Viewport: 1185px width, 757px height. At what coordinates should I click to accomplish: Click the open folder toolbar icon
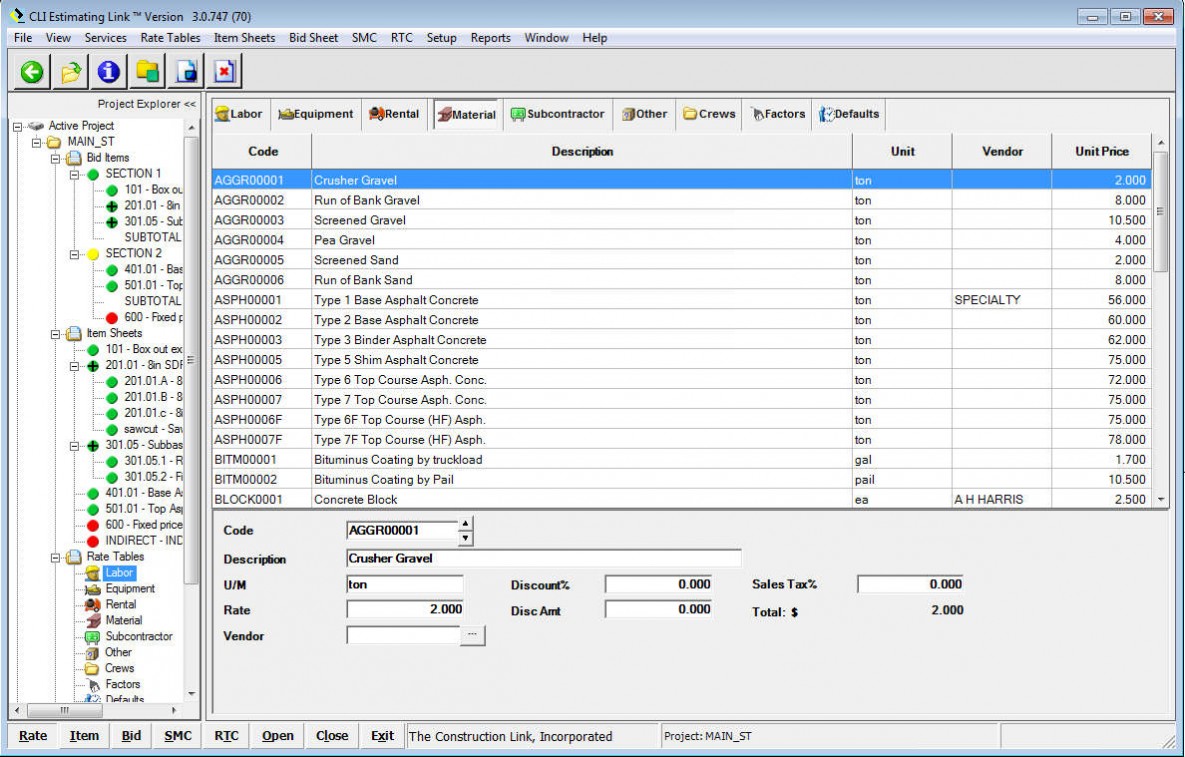coord(70,73)
